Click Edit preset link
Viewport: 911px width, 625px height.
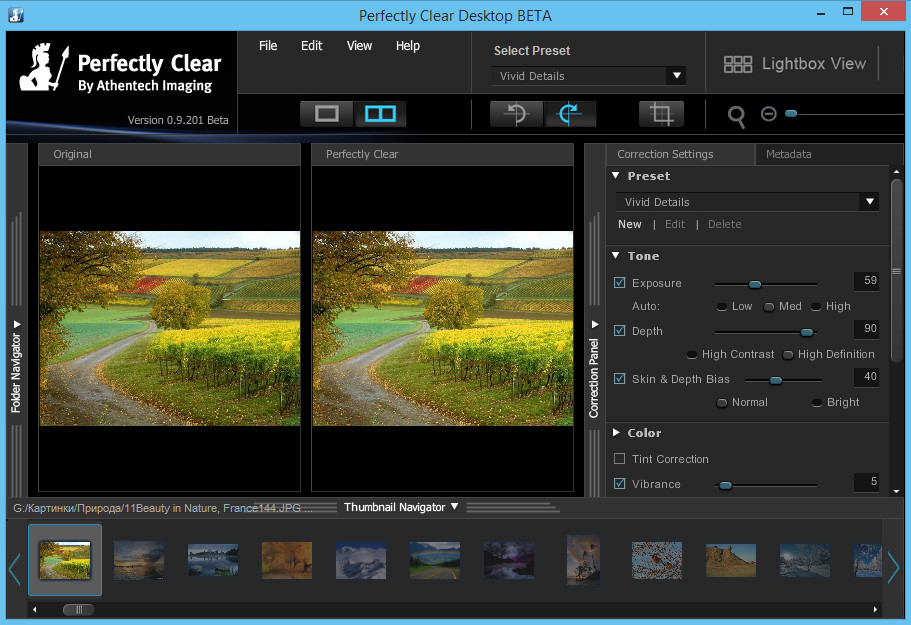pyautogui.click(x=675, y=224)
